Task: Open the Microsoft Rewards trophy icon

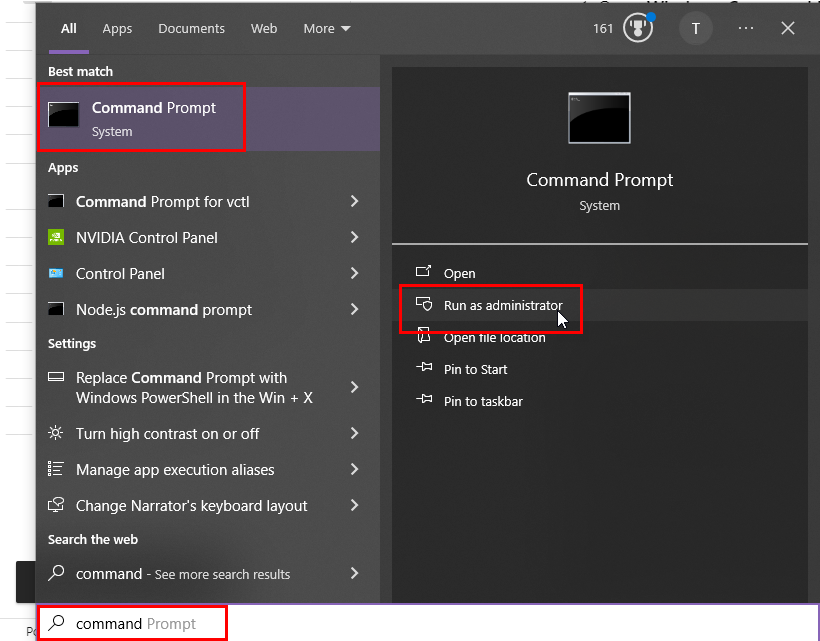Action: 637,28
